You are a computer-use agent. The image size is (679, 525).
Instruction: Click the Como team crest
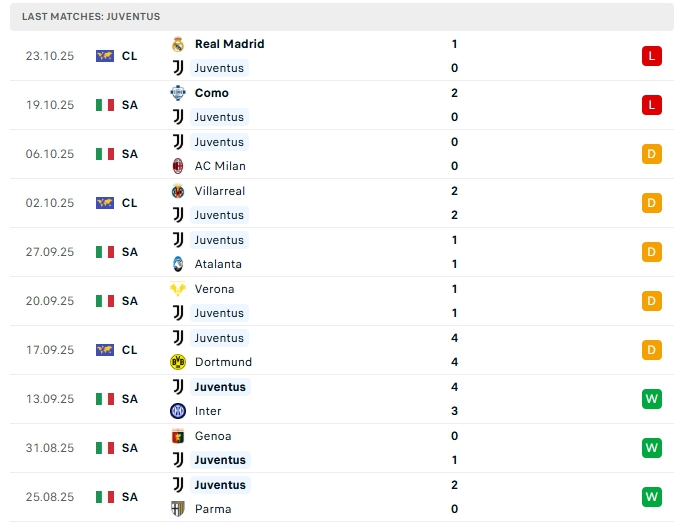[178, 93]
